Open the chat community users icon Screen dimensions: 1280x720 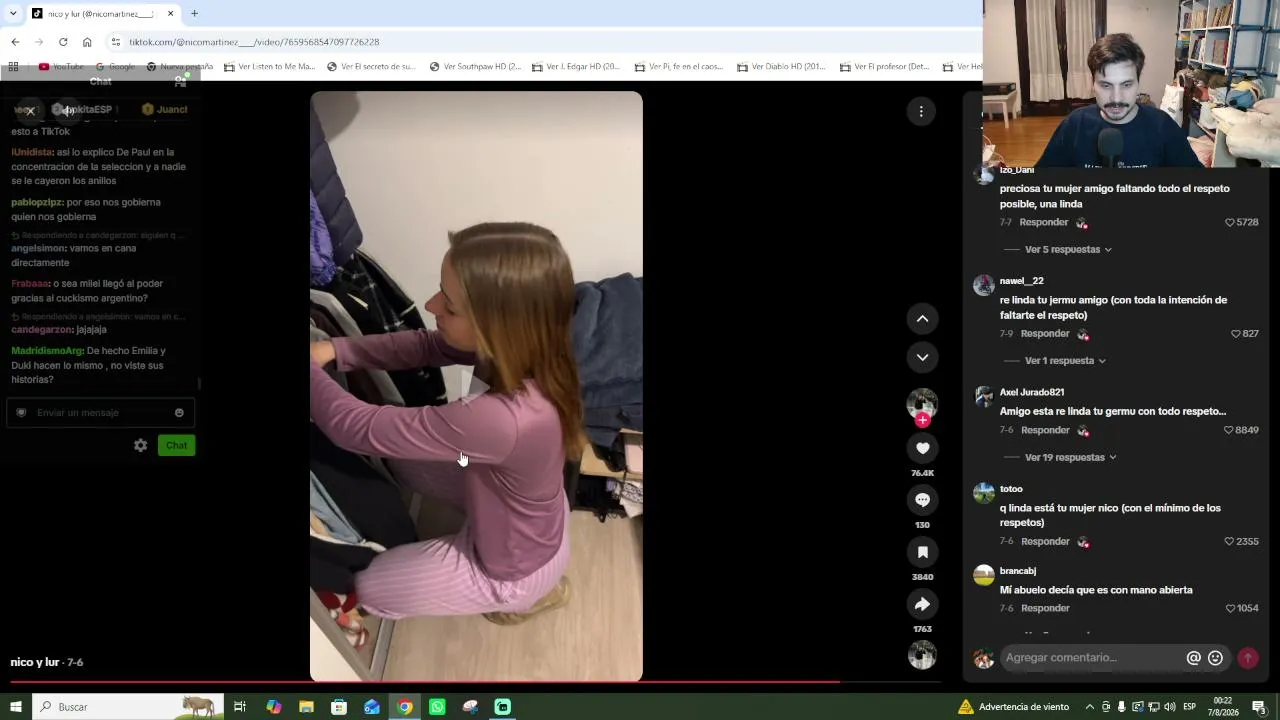point(180,81)
